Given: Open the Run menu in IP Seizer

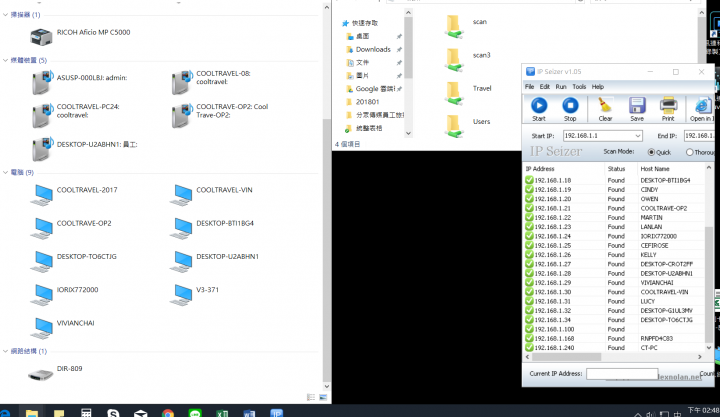Looking at the screenshot, I should tap(561, 86).
